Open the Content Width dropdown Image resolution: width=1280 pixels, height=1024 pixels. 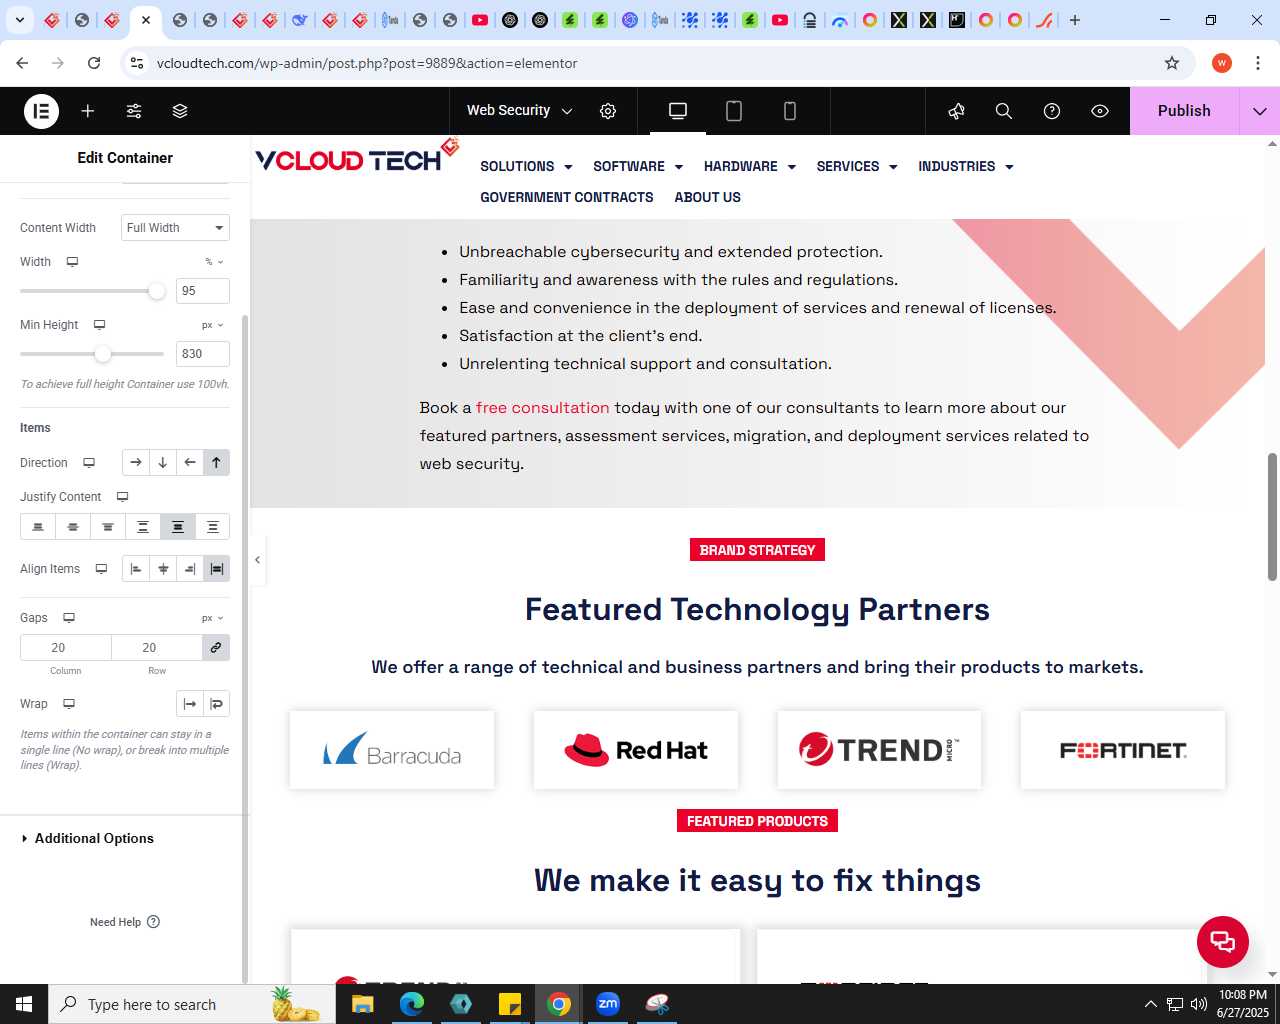(175, 228)
